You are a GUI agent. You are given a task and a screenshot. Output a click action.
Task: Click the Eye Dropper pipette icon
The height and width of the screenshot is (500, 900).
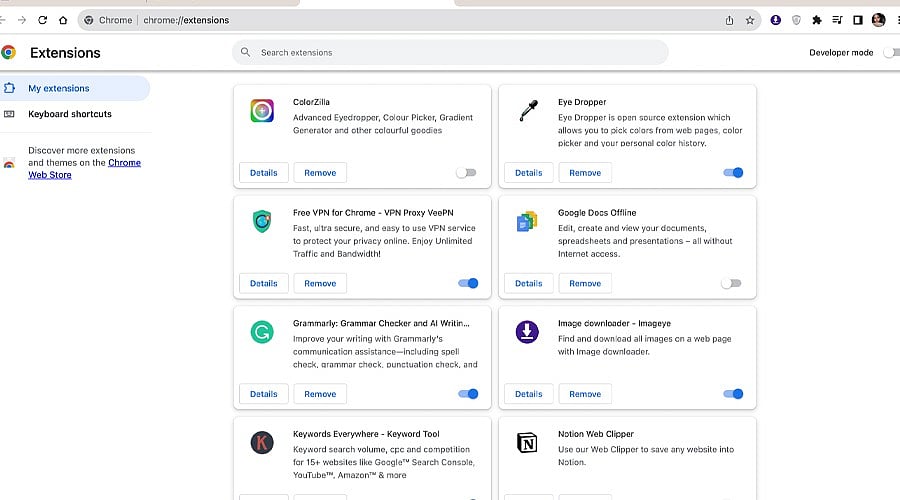tap(528, 110)
